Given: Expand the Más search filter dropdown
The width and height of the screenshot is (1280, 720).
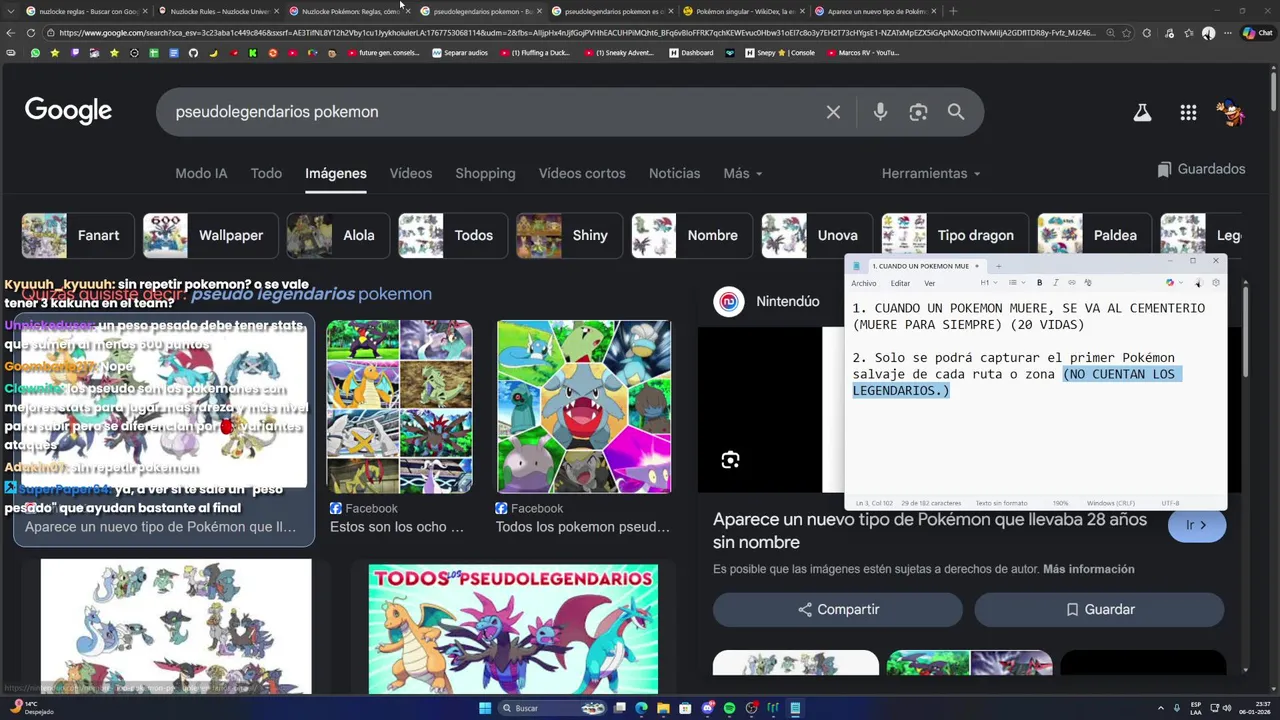Looking at the screenshot, I should pos(743,173).
